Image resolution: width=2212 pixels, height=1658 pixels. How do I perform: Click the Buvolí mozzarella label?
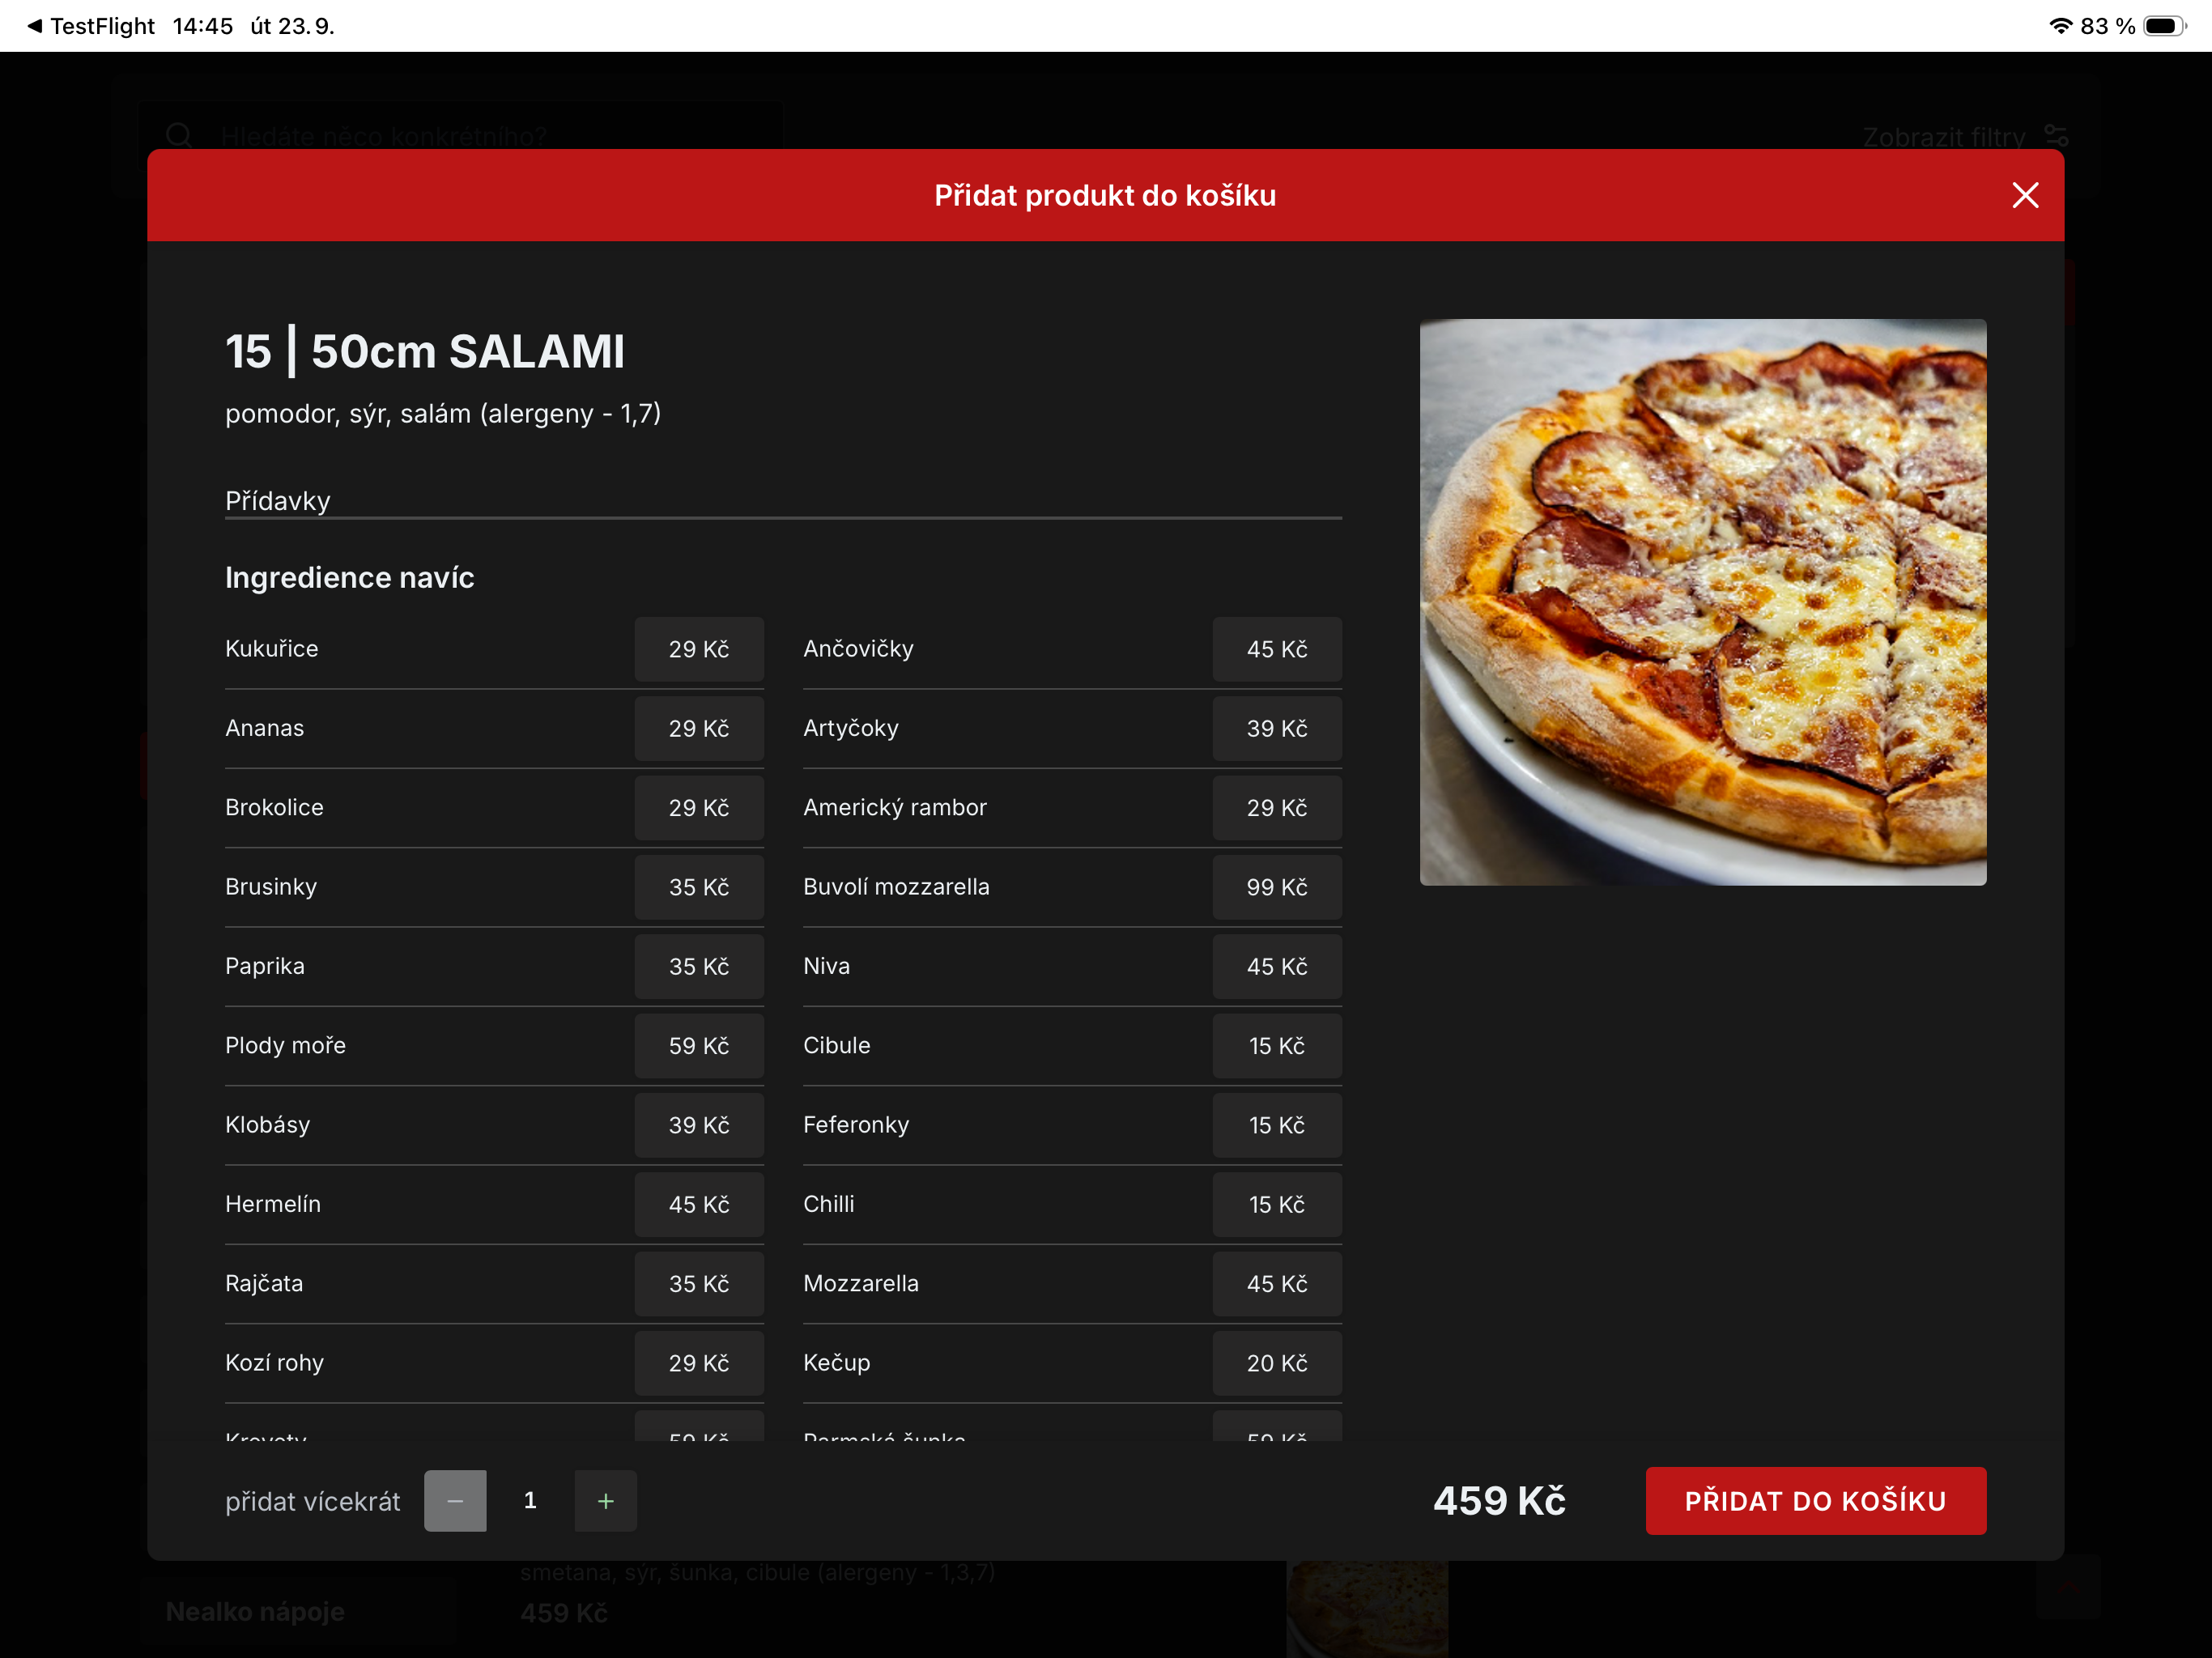896,887
